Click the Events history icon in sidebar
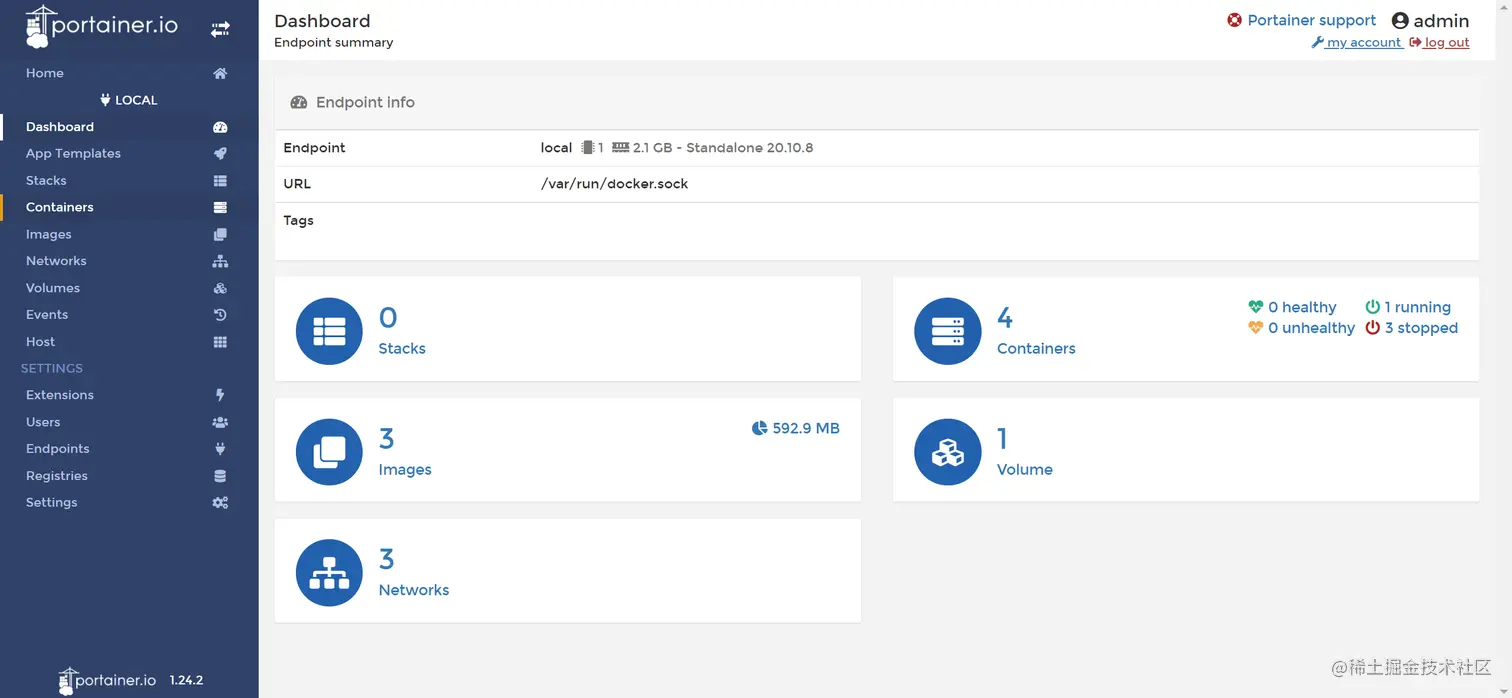Screen dimensions: 1512x698 [x=220, y=315]
